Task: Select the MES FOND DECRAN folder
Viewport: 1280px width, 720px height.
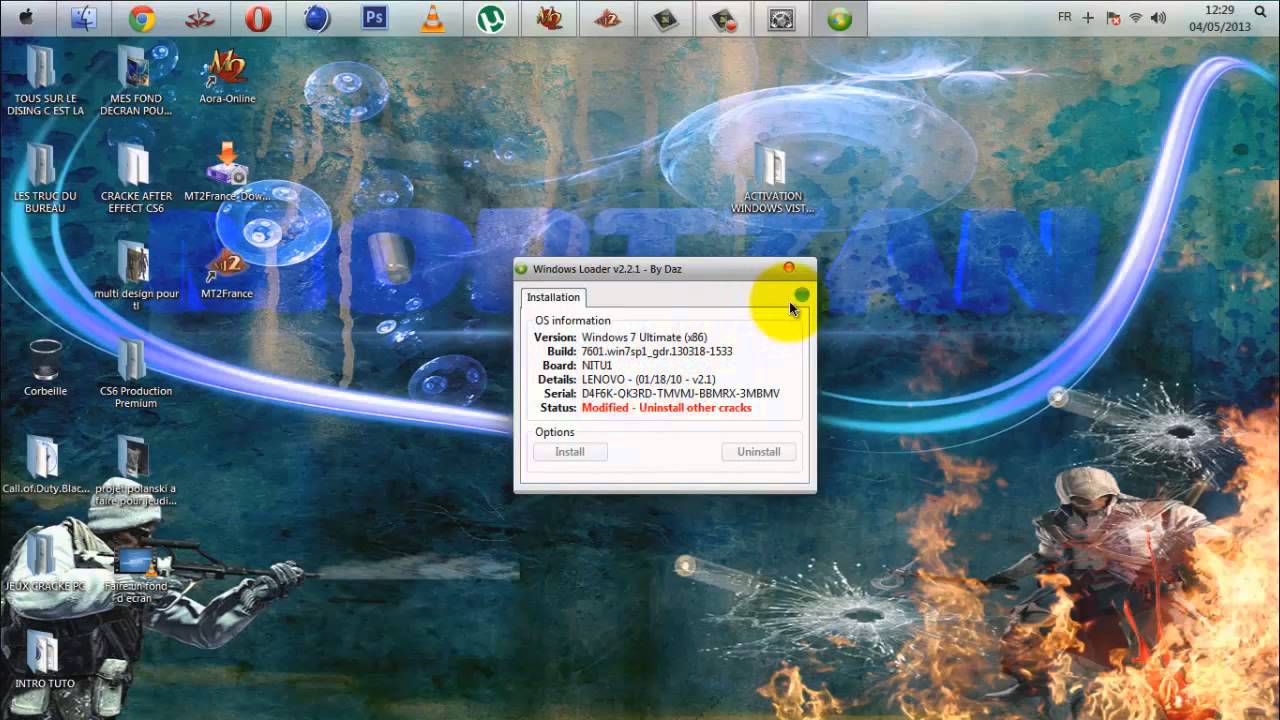Action: pyautogui.click(x=135, y=80)
